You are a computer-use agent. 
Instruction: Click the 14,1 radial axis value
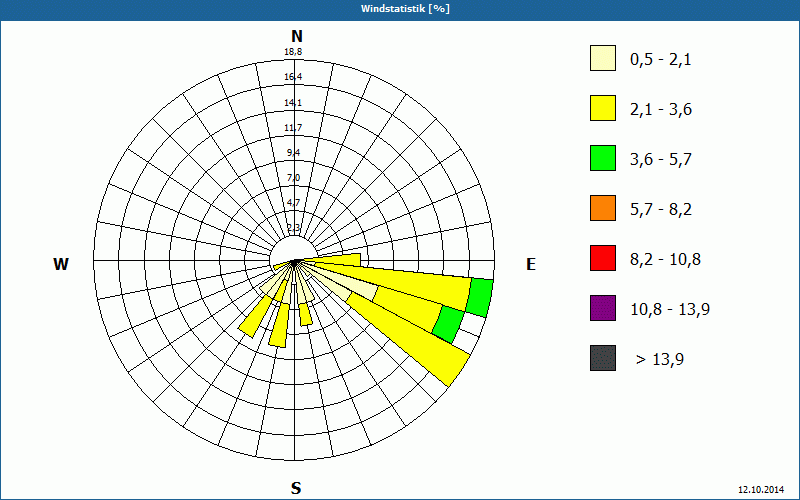coord(293,103)
